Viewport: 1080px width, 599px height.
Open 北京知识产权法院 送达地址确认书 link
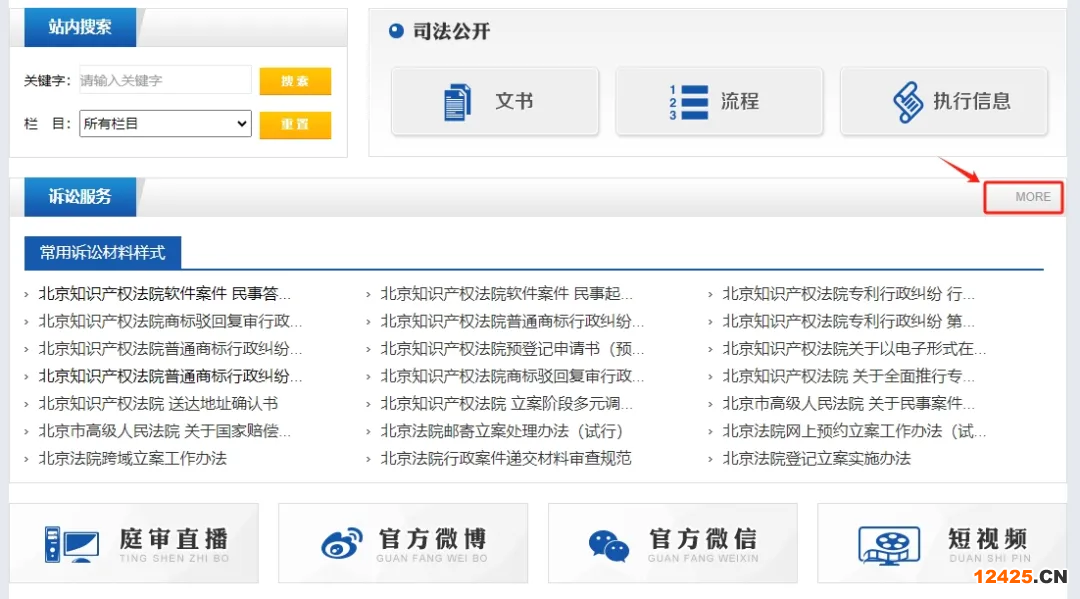click(158, 404)
